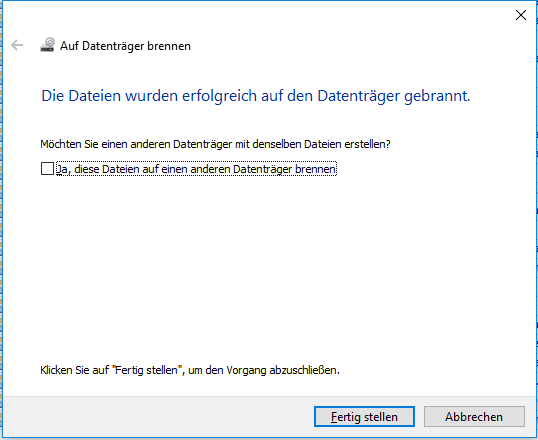Select the 'Ja, diese Dateien' checkbox label

tap(196, 169)
